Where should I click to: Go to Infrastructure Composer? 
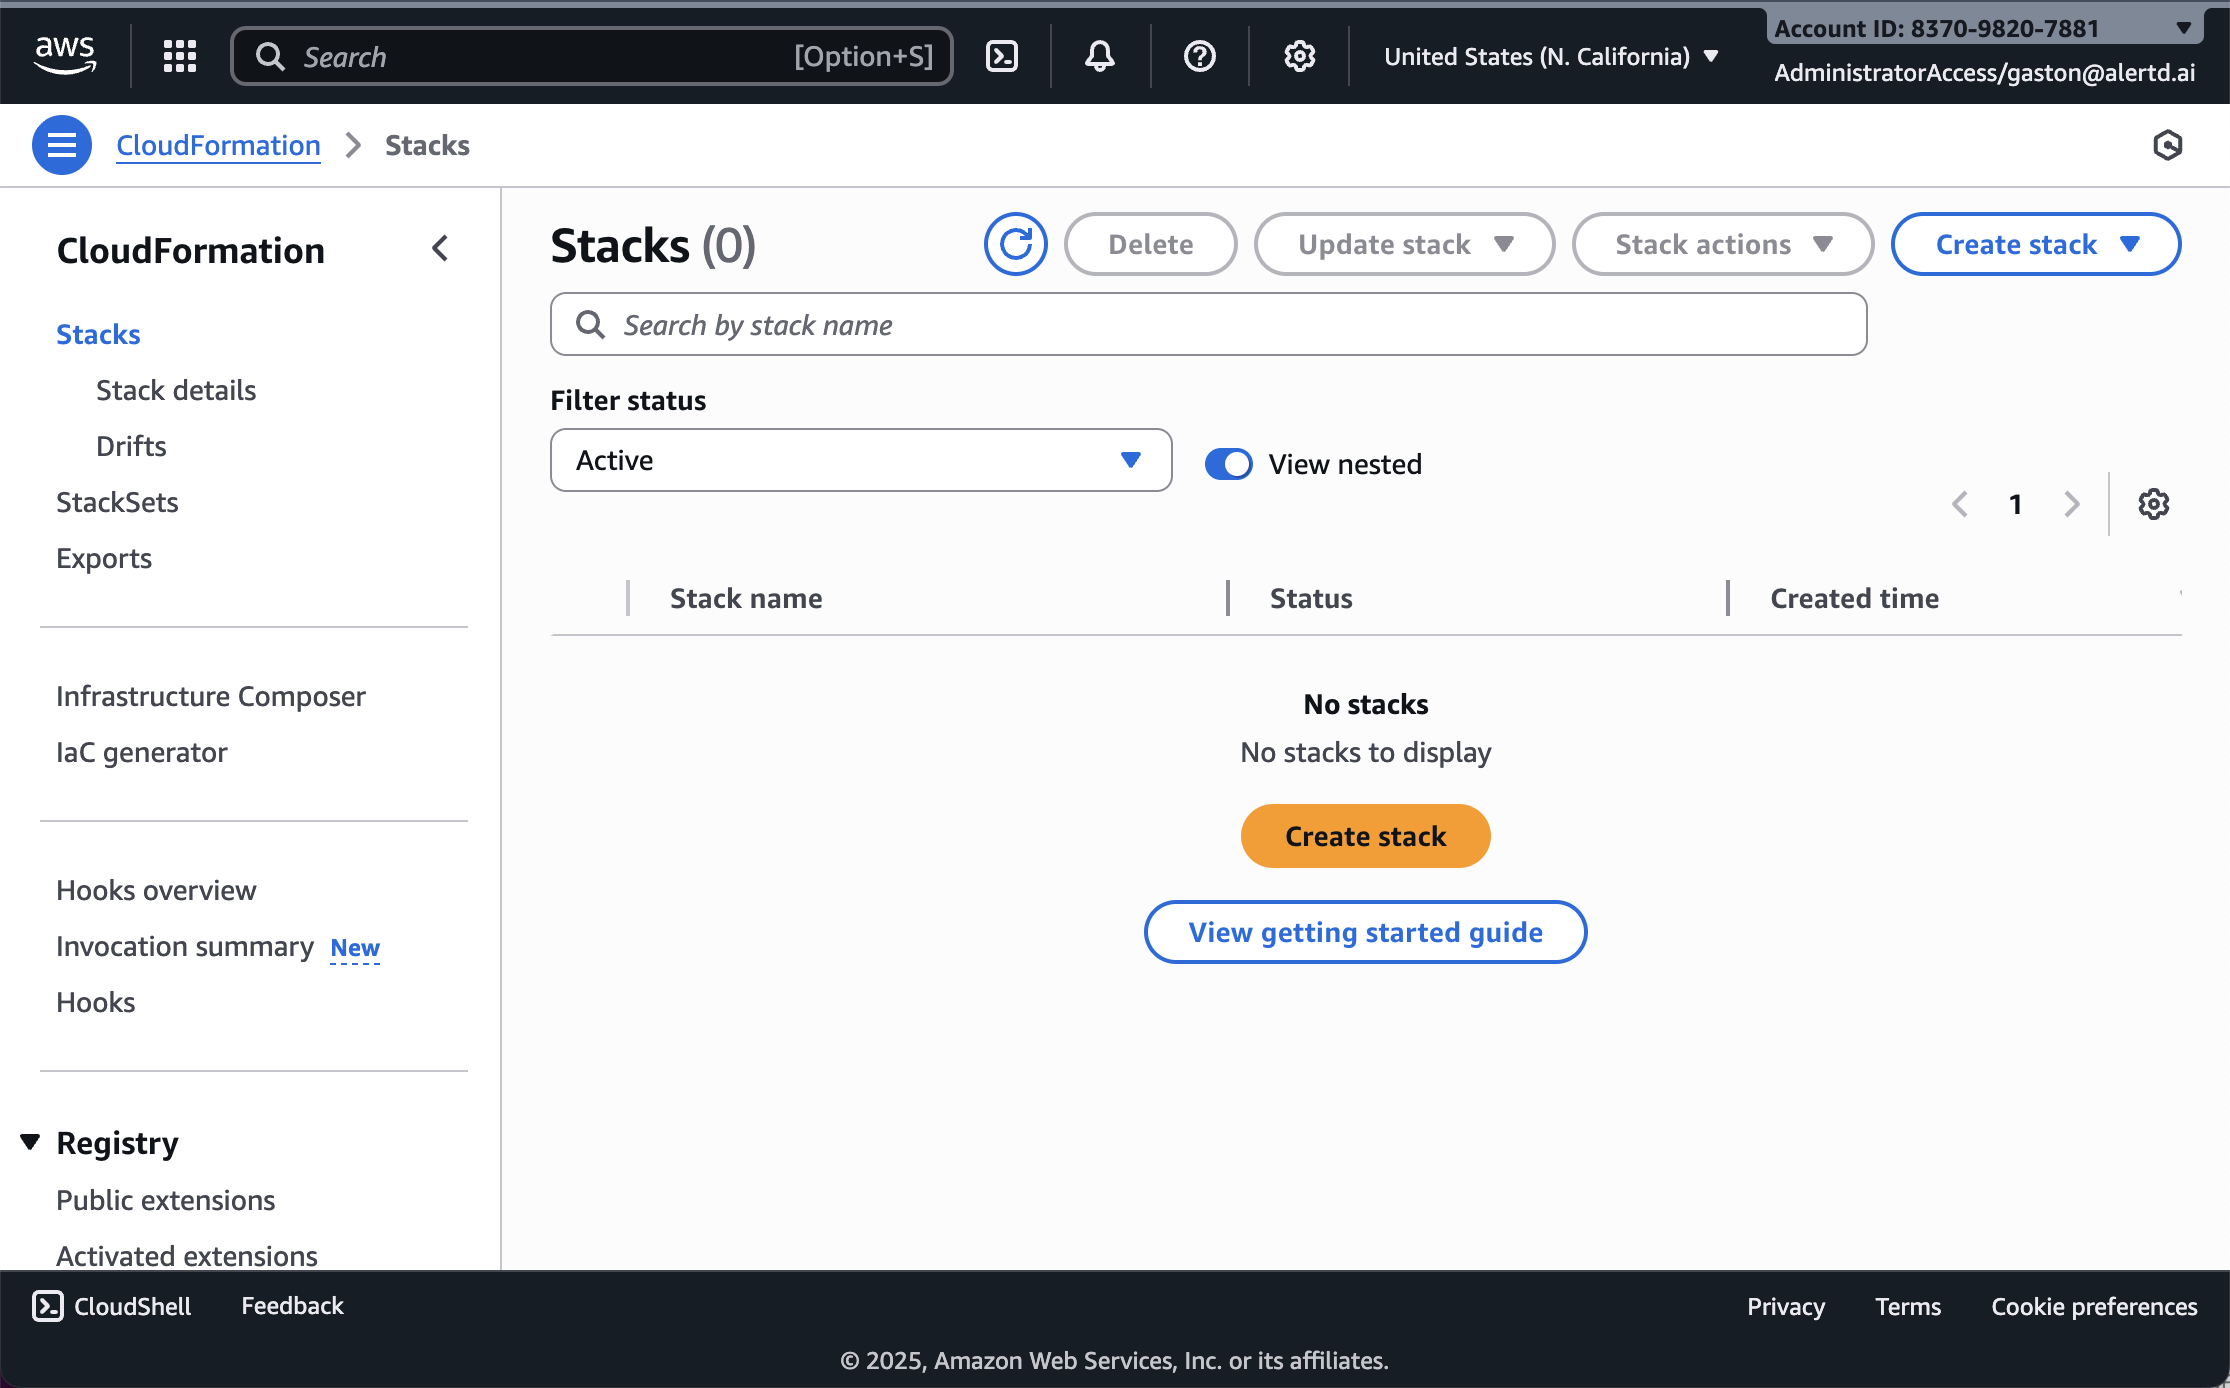211,696
